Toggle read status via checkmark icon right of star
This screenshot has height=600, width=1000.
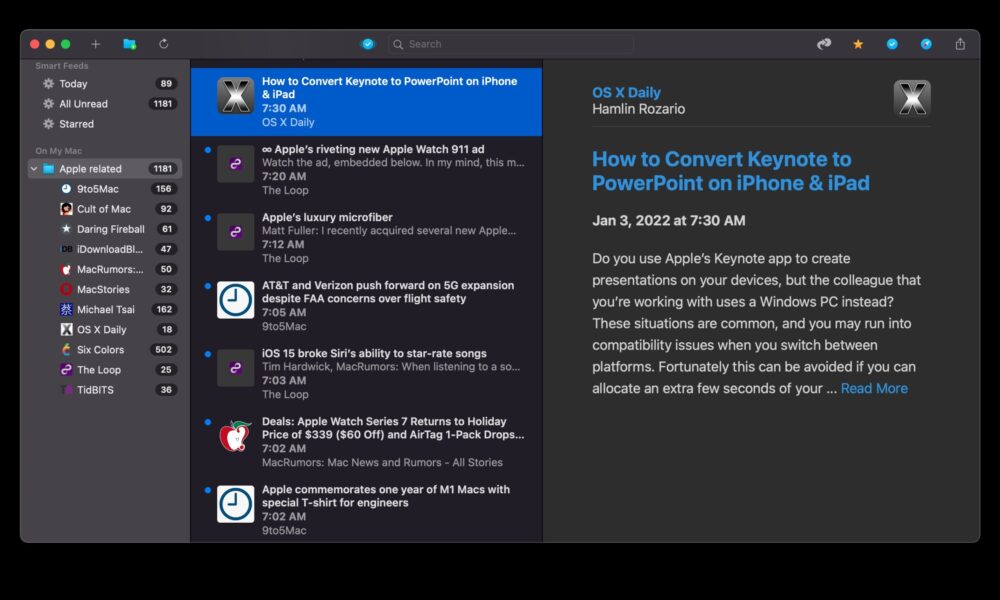[x=892, y=44]
